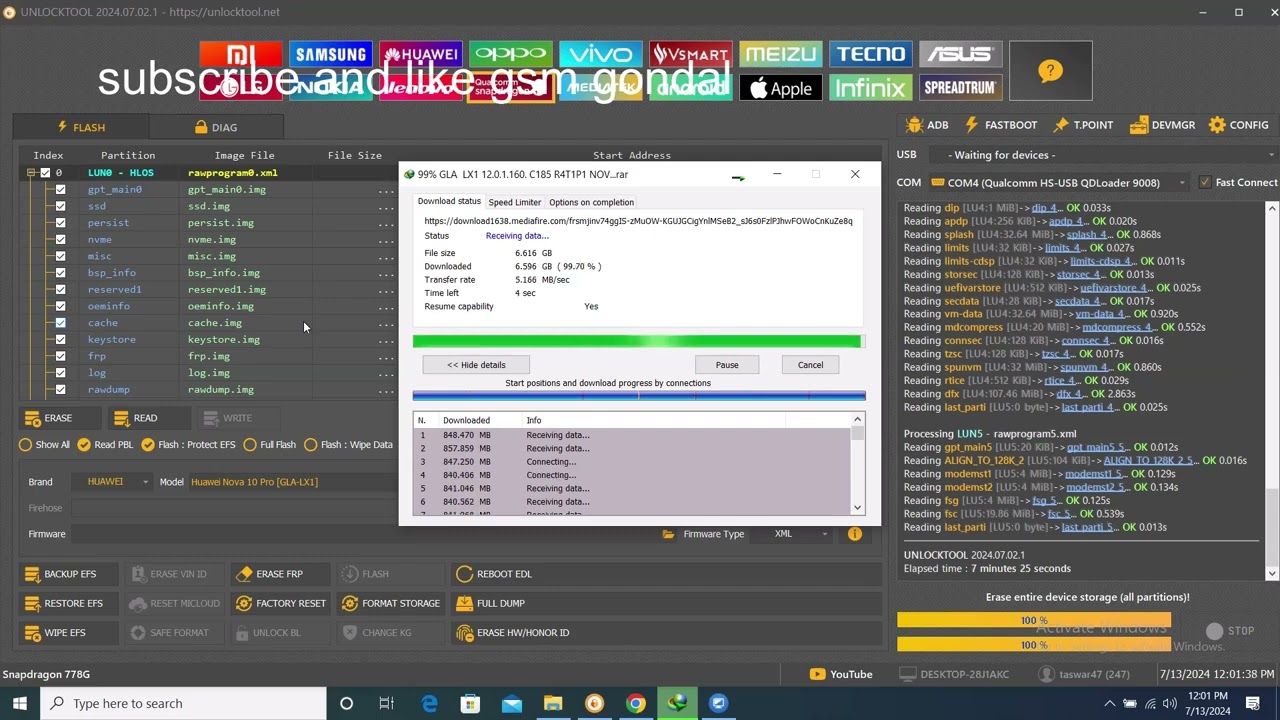This screenshot has width=1280, height=720.
Task: Open the Brand dropdown showing HUAWEI
Action: [x=112, y=482]
